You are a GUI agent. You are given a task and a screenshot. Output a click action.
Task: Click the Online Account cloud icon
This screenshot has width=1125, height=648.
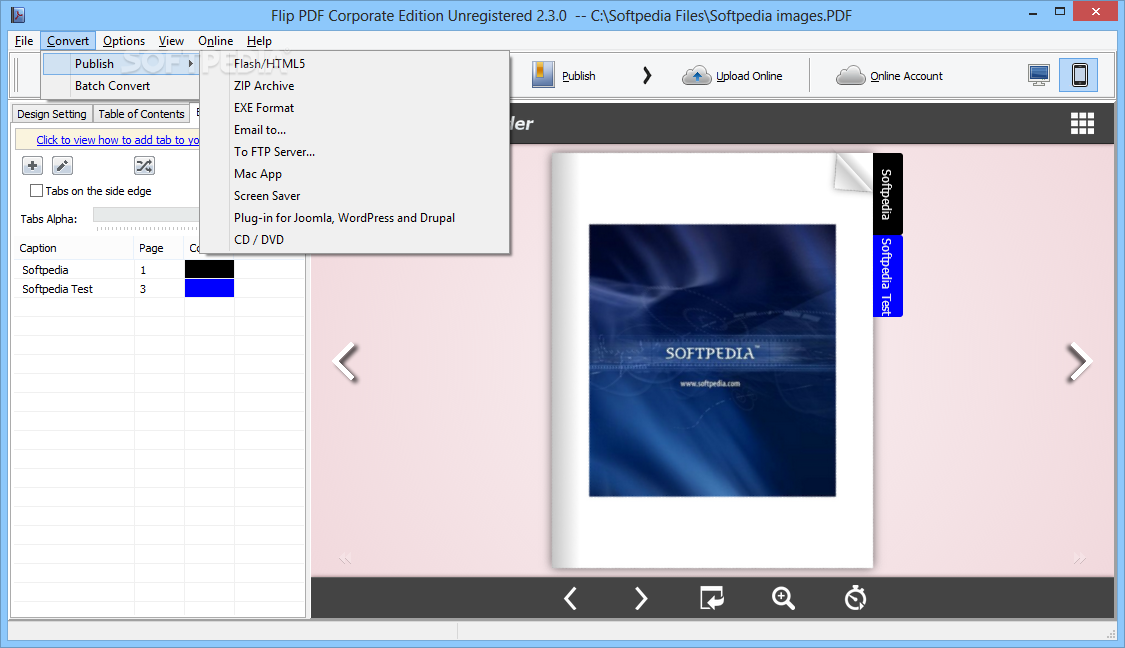point(851,75)
